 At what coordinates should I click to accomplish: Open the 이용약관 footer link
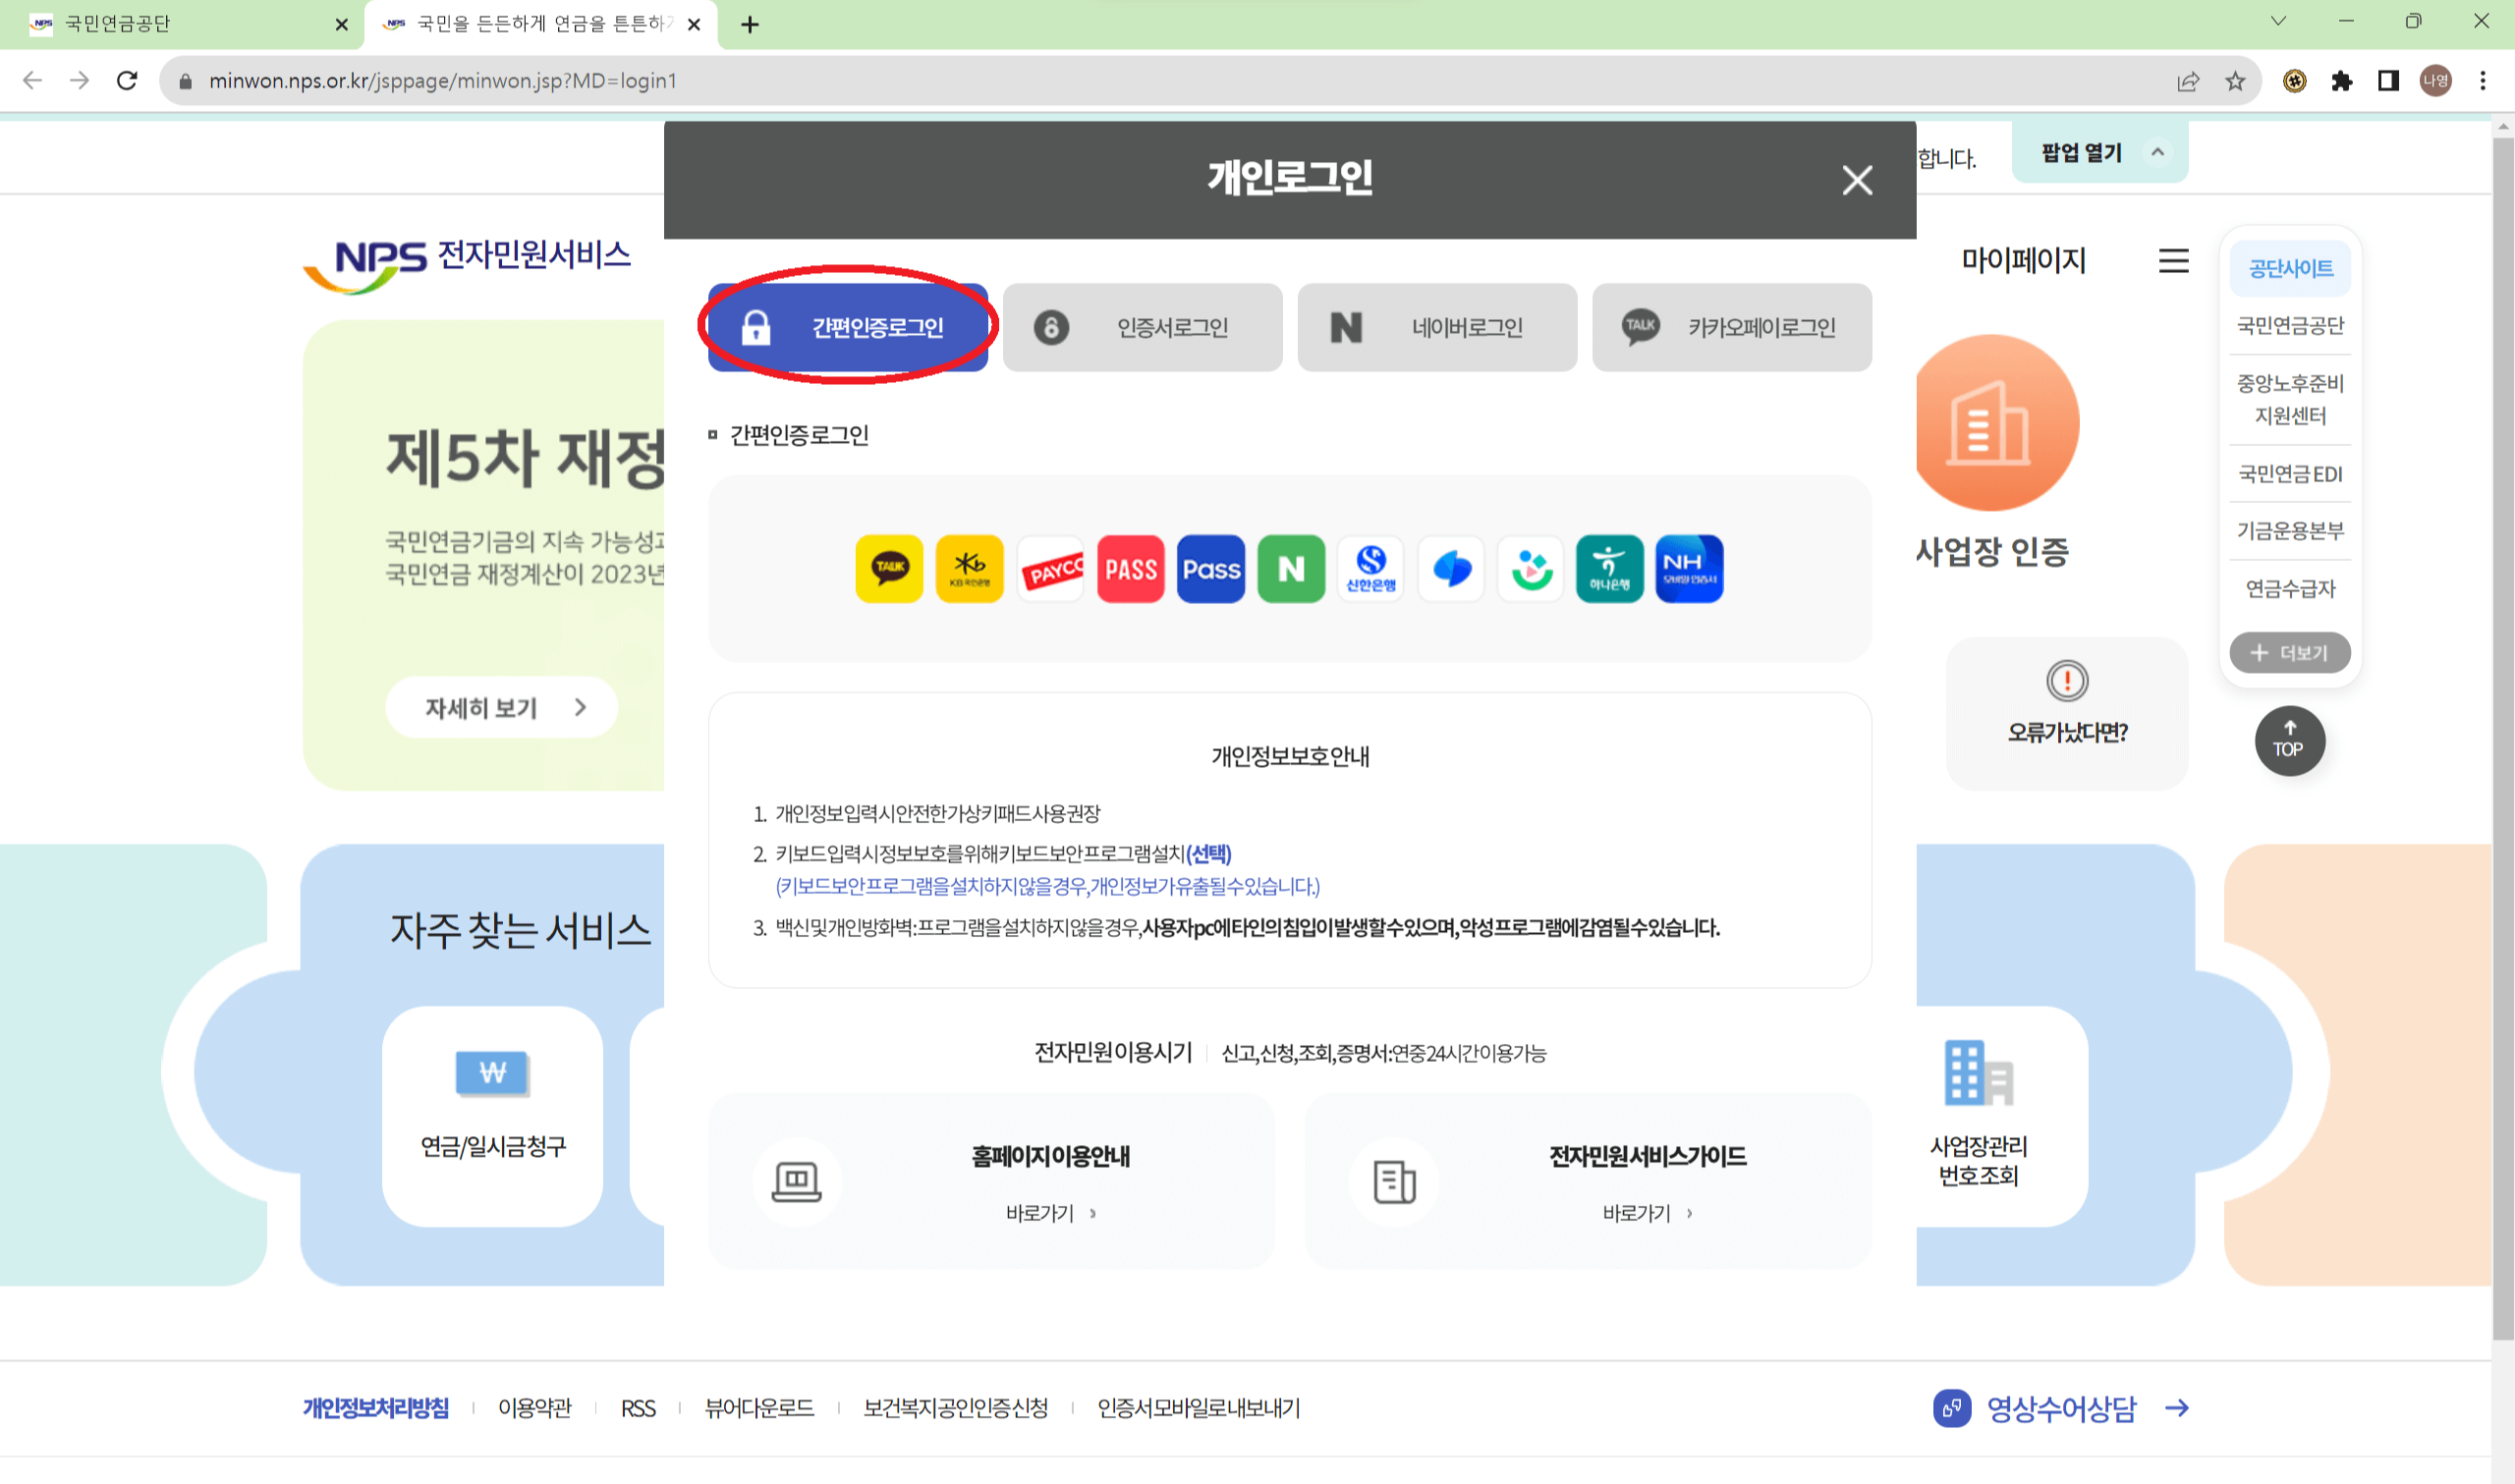click(x=534, y=1408)
